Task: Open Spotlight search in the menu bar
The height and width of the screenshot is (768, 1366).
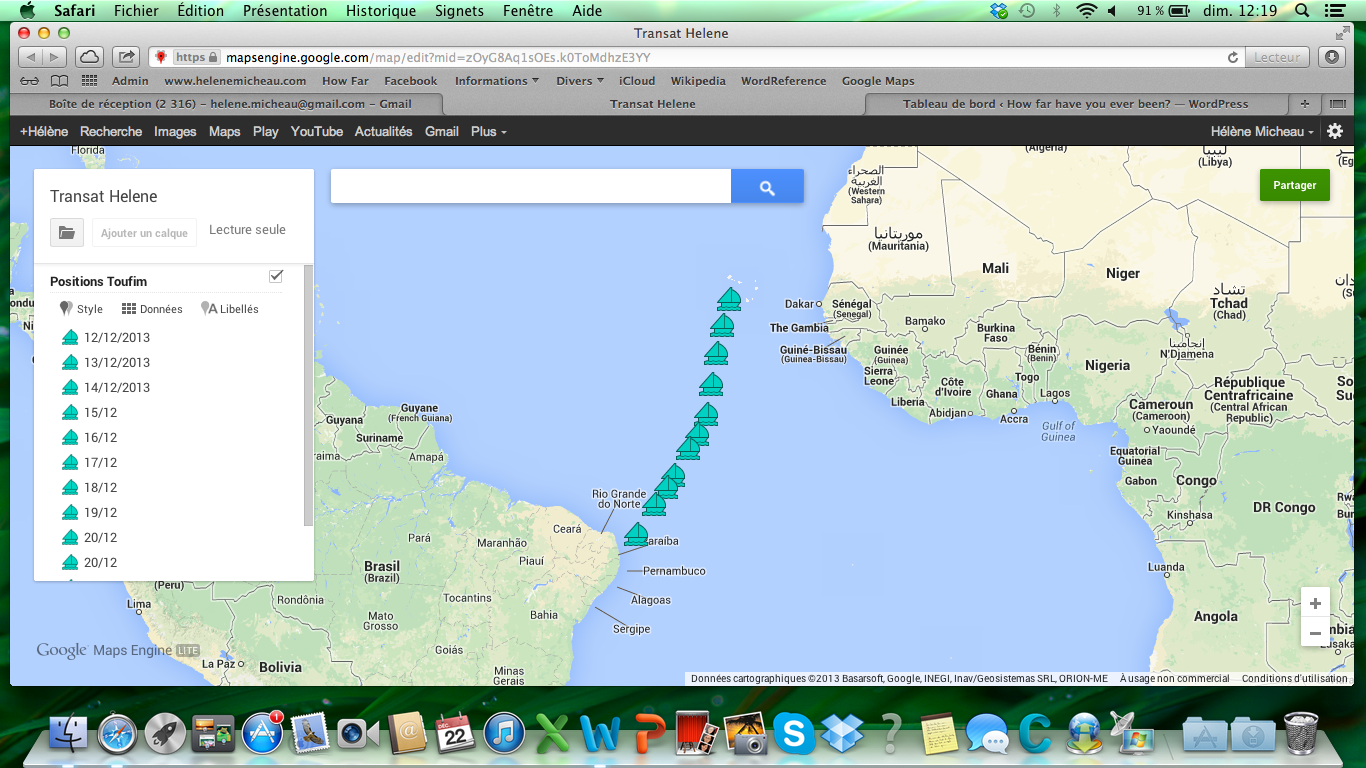Action: click(1302, 11)
